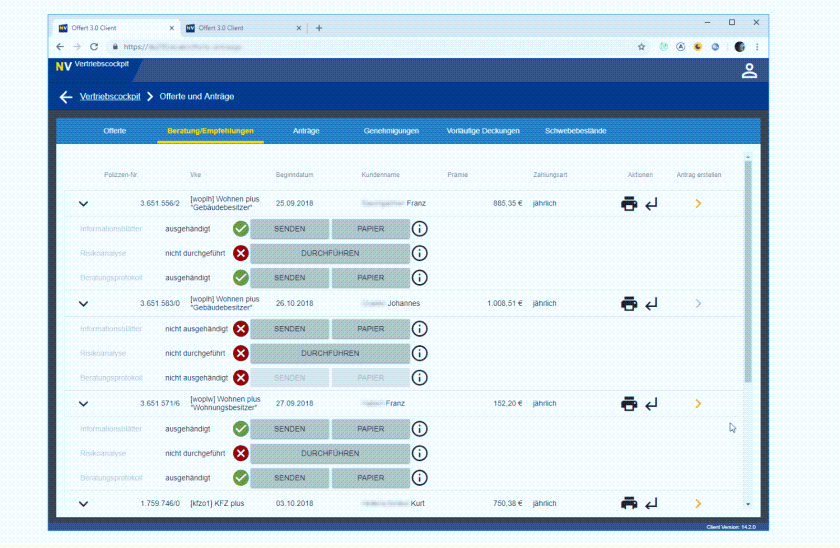840x548 pixels.
Task: Print the KFZ plus offer 1.759.746/0
Action: point(629,504)
